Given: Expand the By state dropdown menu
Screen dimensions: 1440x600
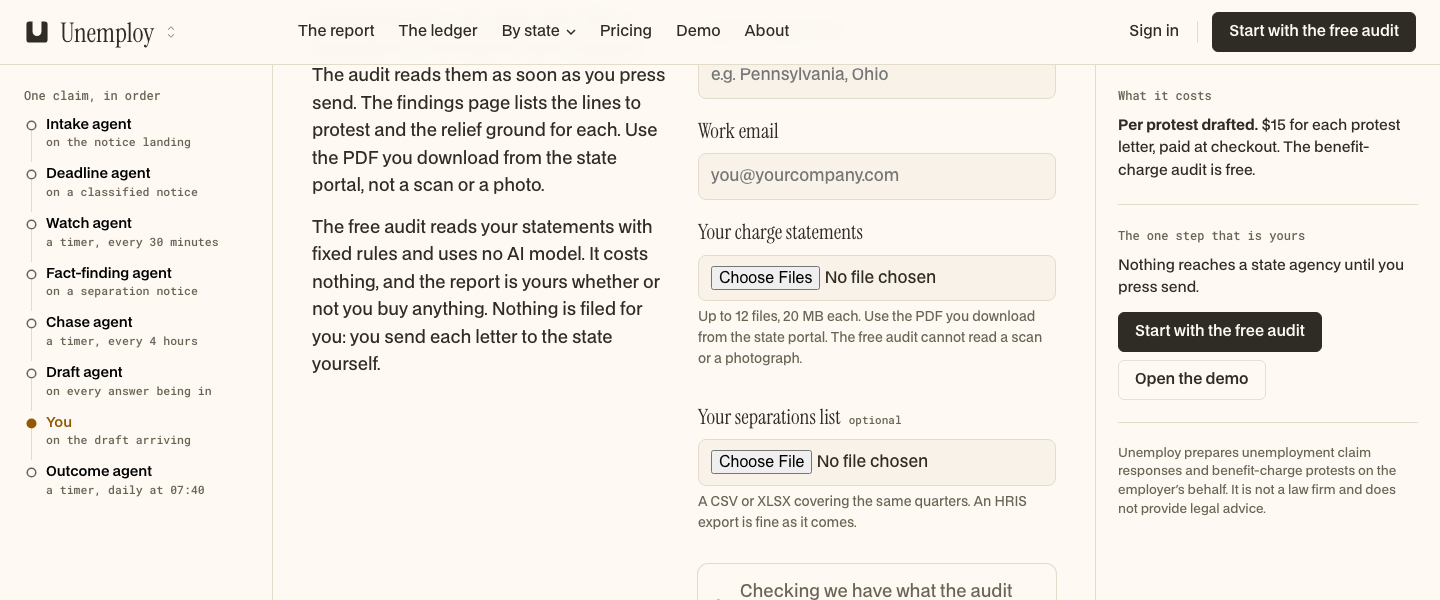Looking at the screenshot, I should pyautogui.click(x=539, y=31).
